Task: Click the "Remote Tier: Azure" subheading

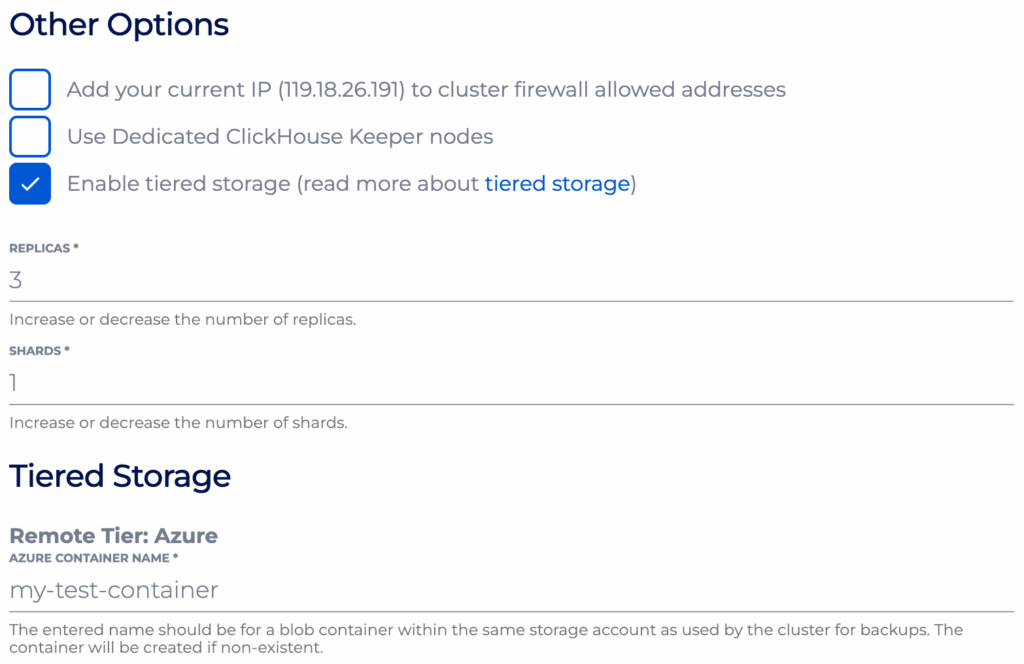Action: point(113,535)
